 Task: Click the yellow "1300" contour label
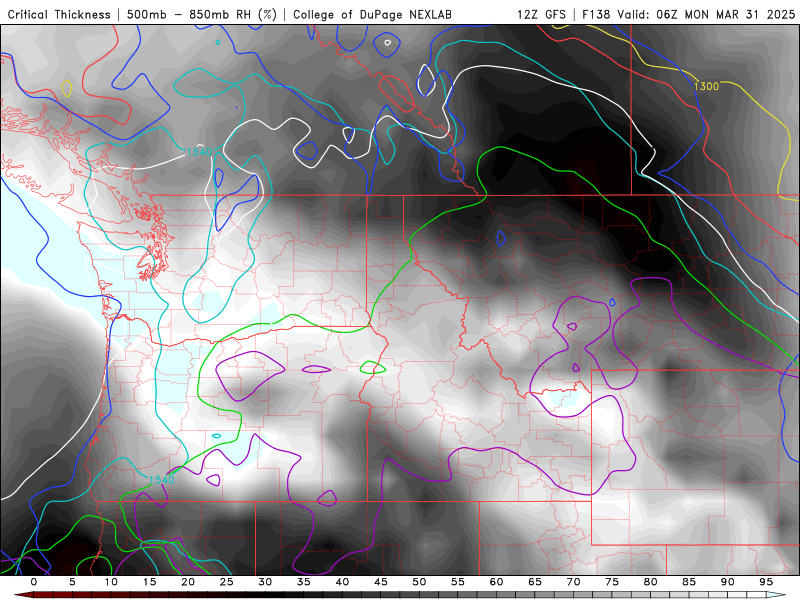(x=706, y=86)
